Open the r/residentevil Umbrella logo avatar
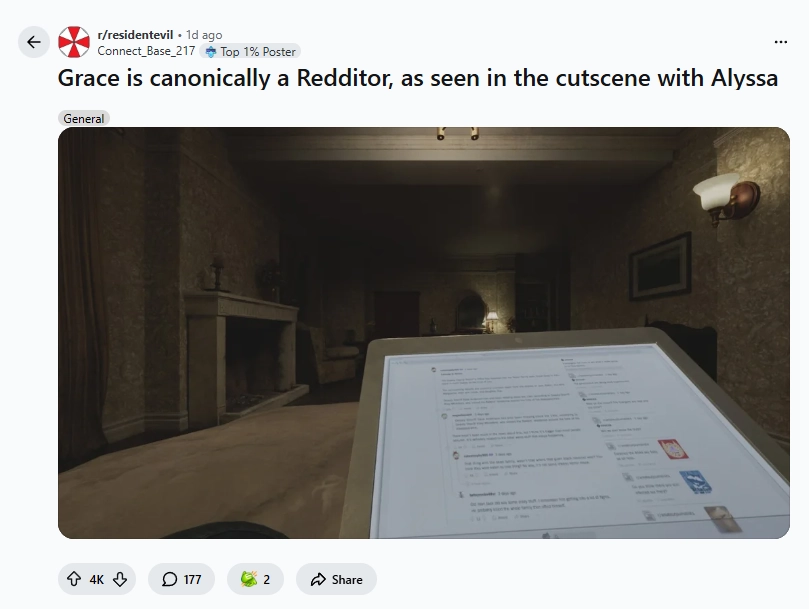Screen dimensions: 809x609 tap(74, 42)
